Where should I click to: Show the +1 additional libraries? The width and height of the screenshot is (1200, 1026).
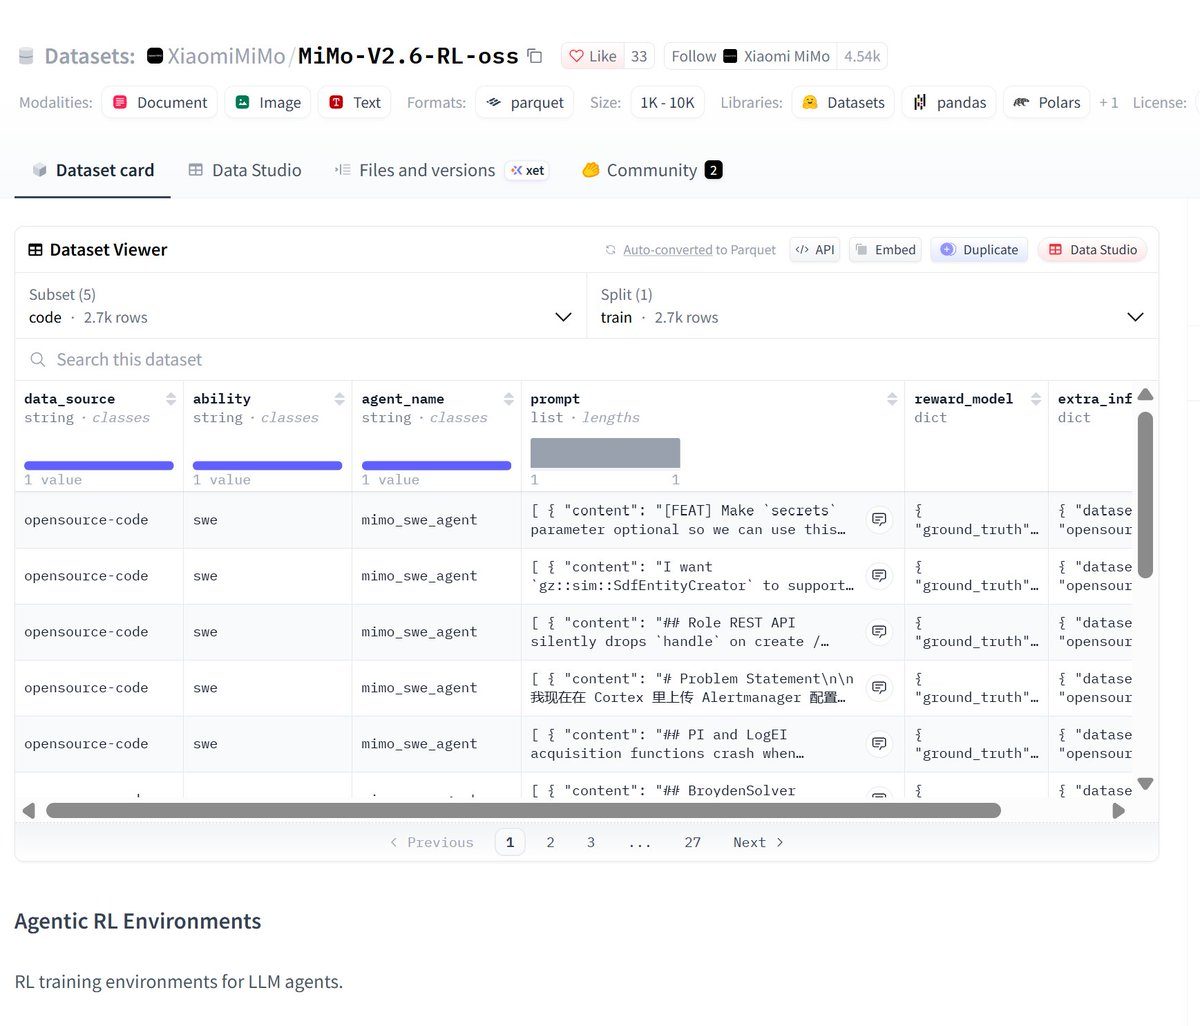coord(1108,102)
